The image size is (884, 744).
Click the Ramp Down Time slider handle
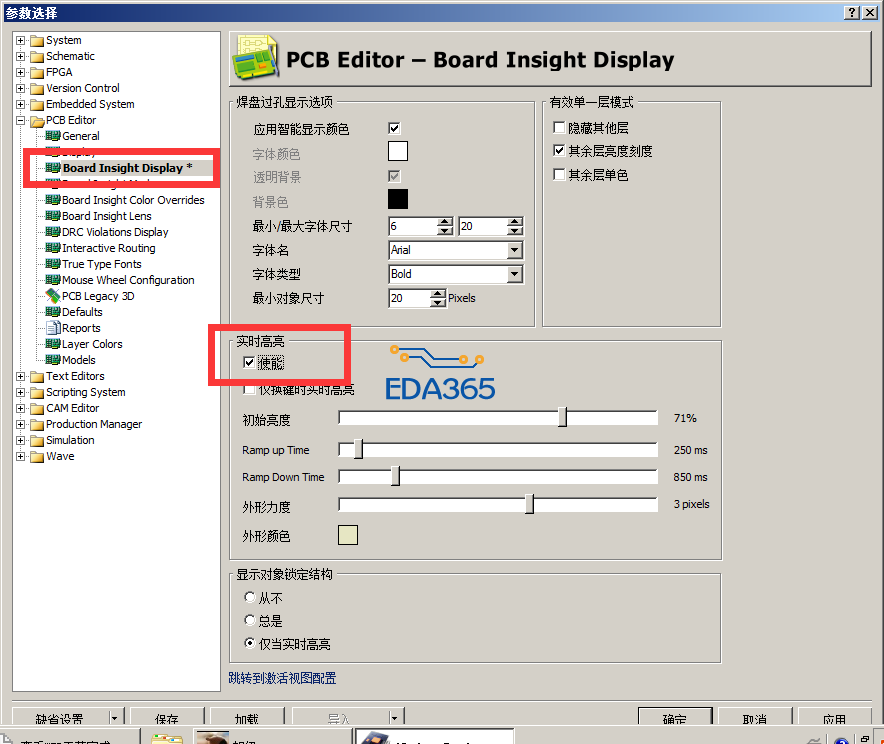(396, 476)
